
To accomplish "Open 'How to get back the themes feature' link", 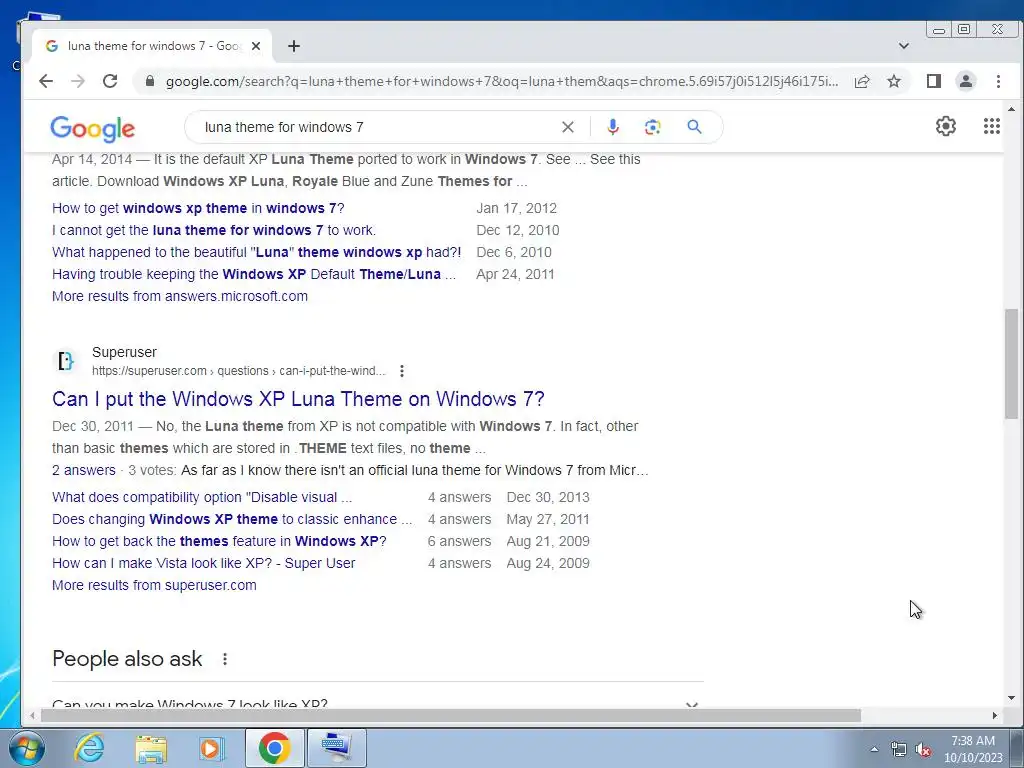I will (x=219, y=541).
